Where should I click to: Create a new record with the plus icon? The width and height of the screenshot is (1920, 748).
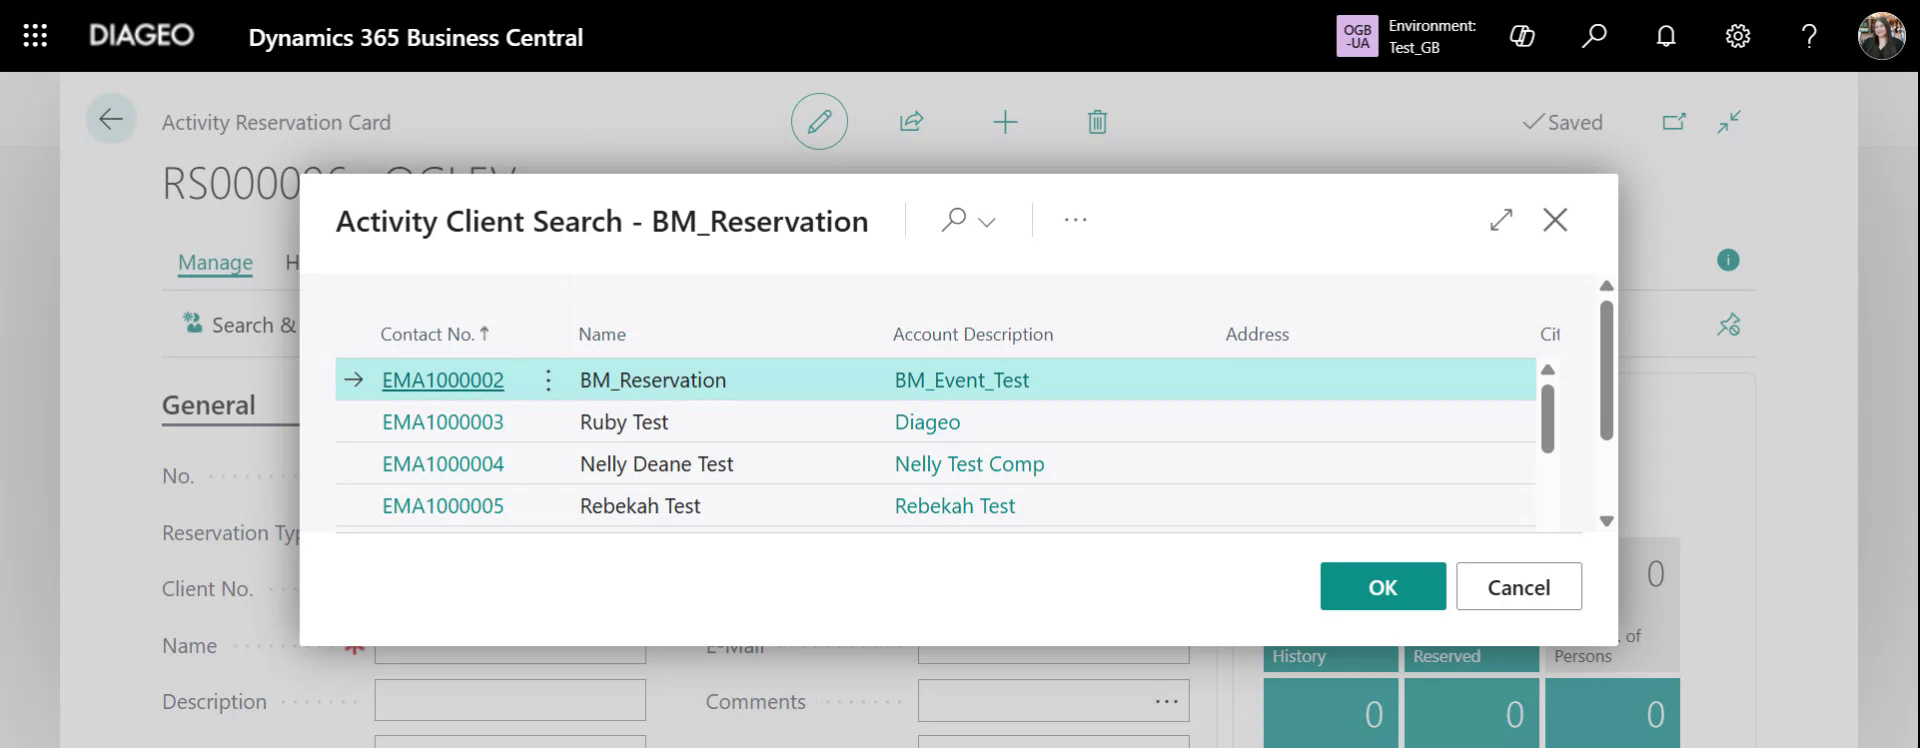tap(1005, 122)
